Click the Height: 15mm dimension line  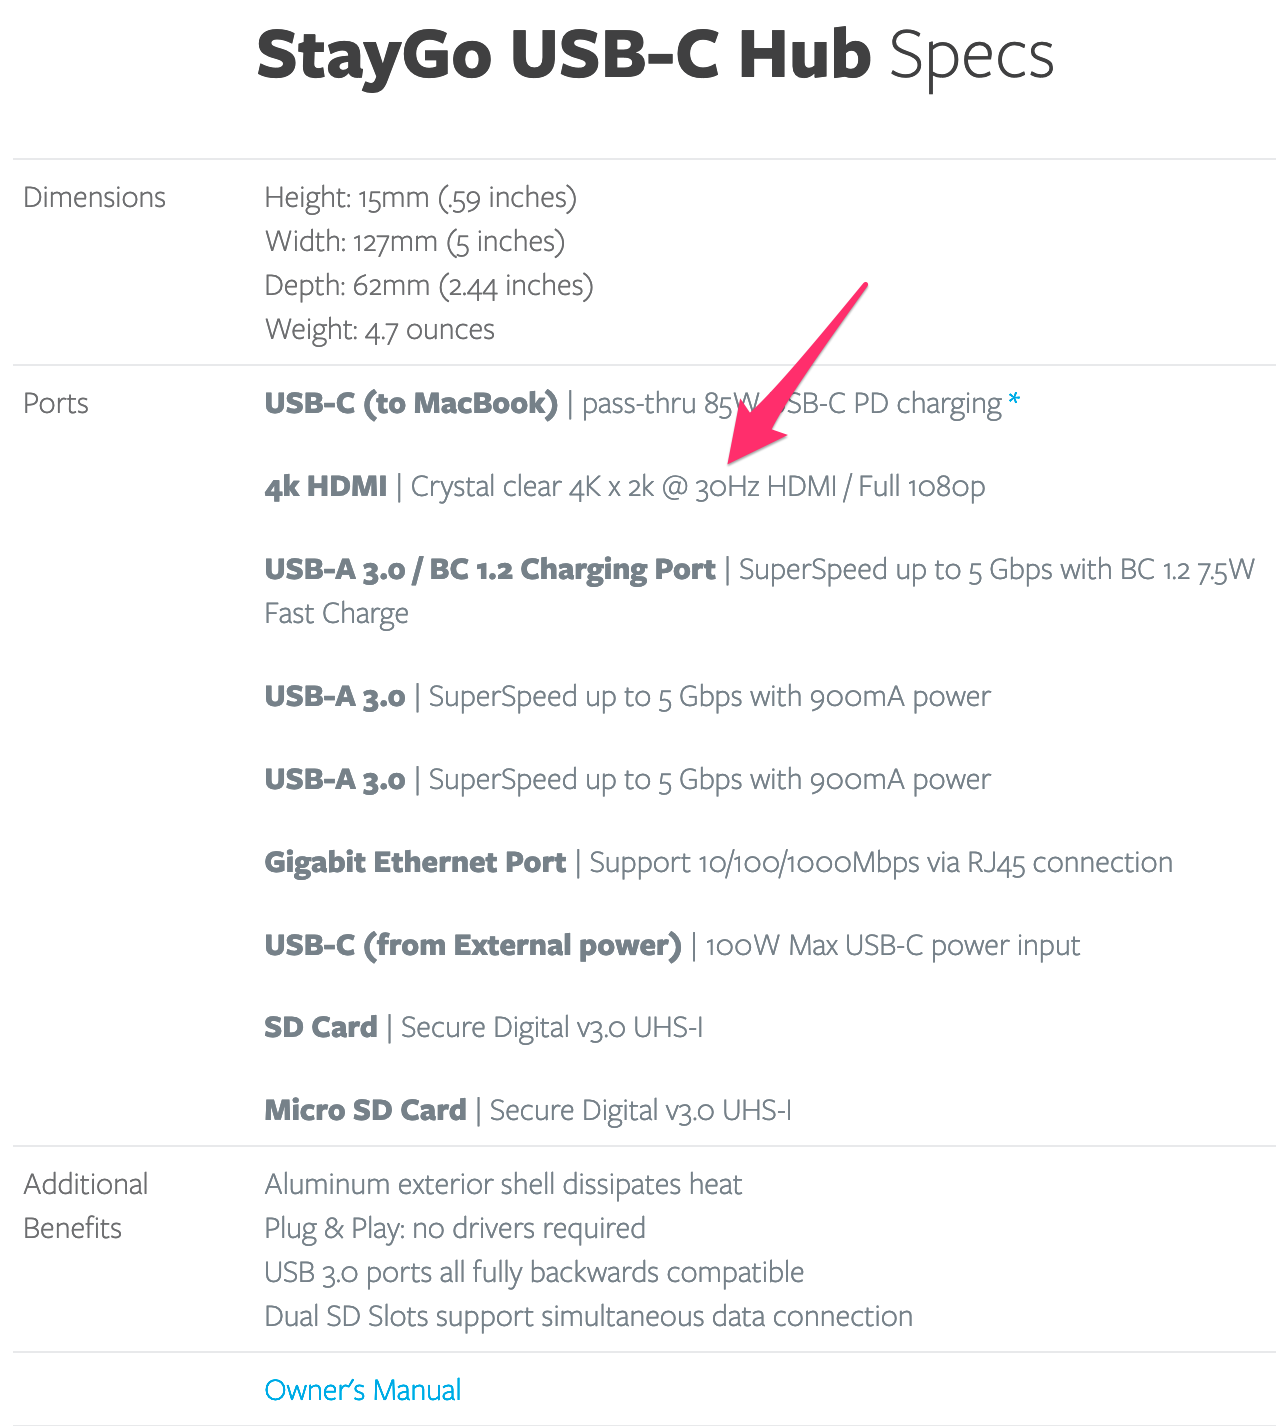coord(420,197)
